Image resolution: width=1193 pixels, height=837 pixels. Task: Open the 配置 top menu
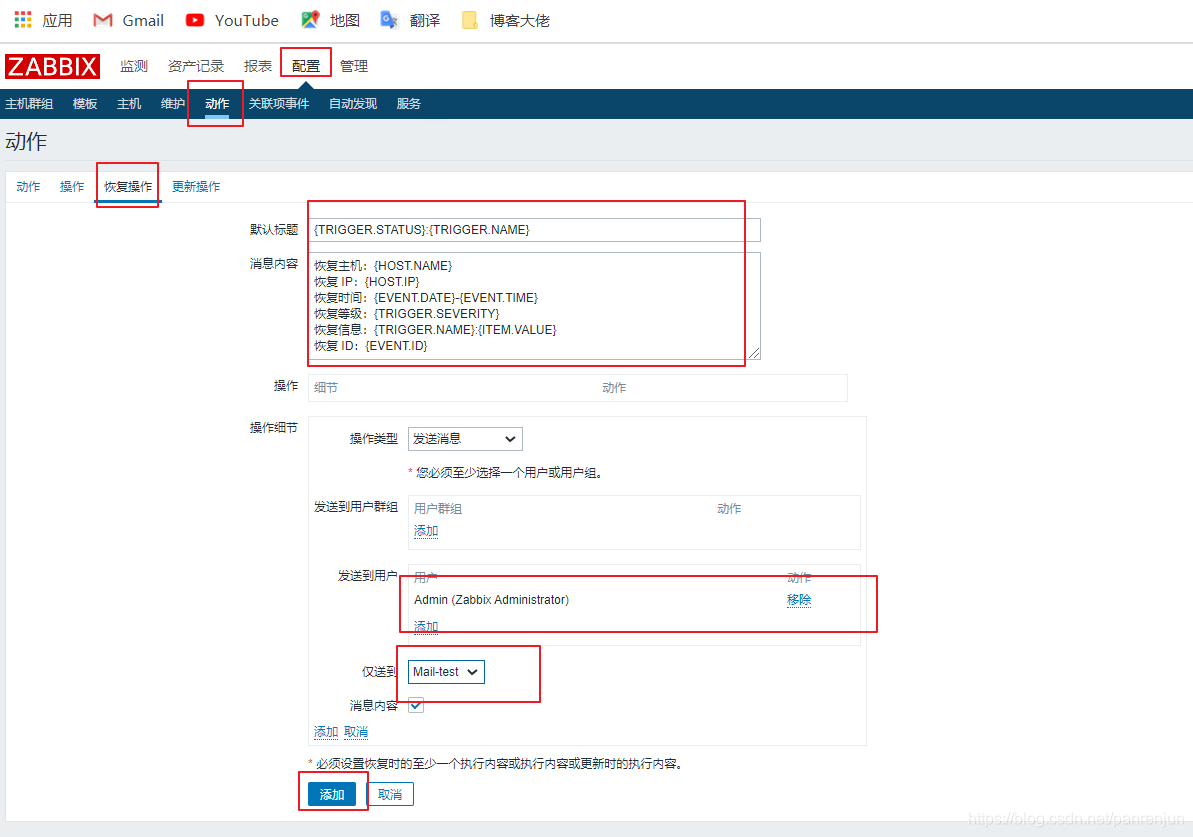[x=306, y=66]
